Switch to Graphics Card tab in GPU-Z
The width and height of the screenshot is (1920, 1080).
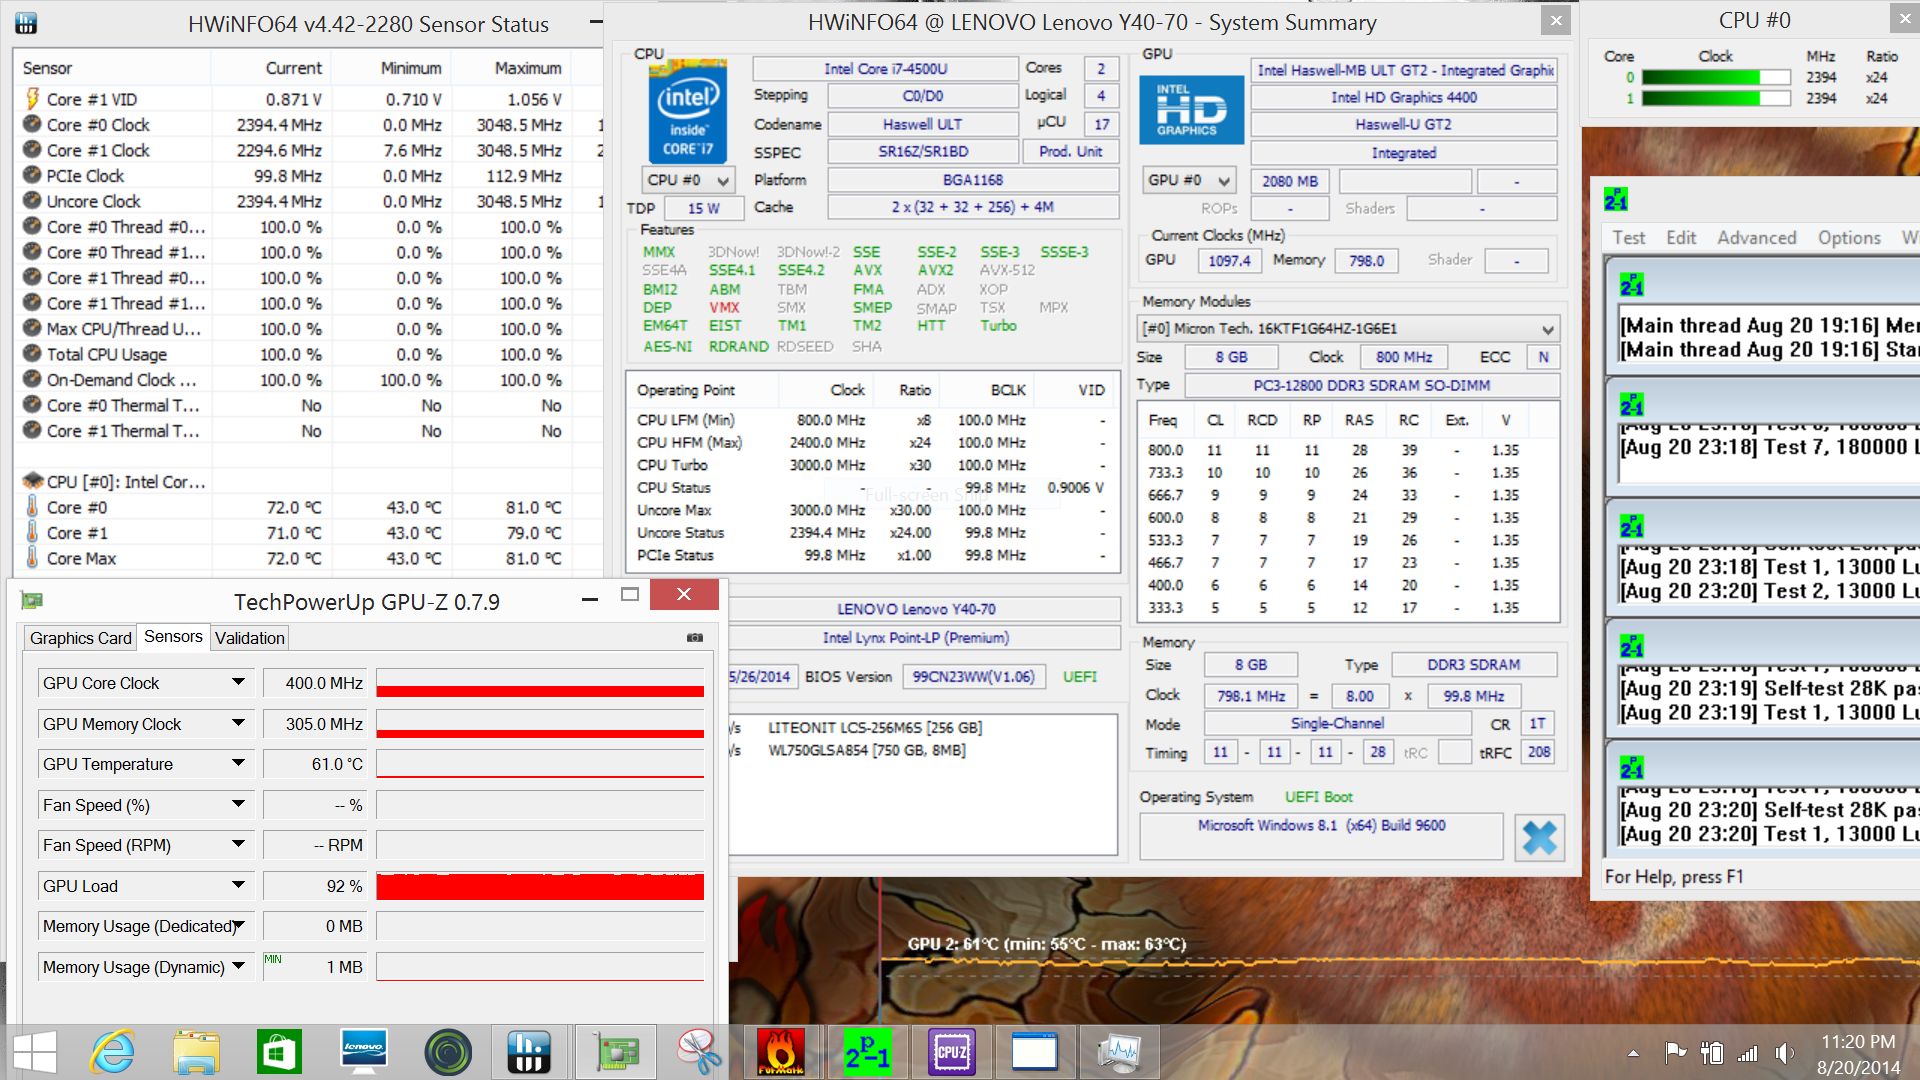[80, 638]
